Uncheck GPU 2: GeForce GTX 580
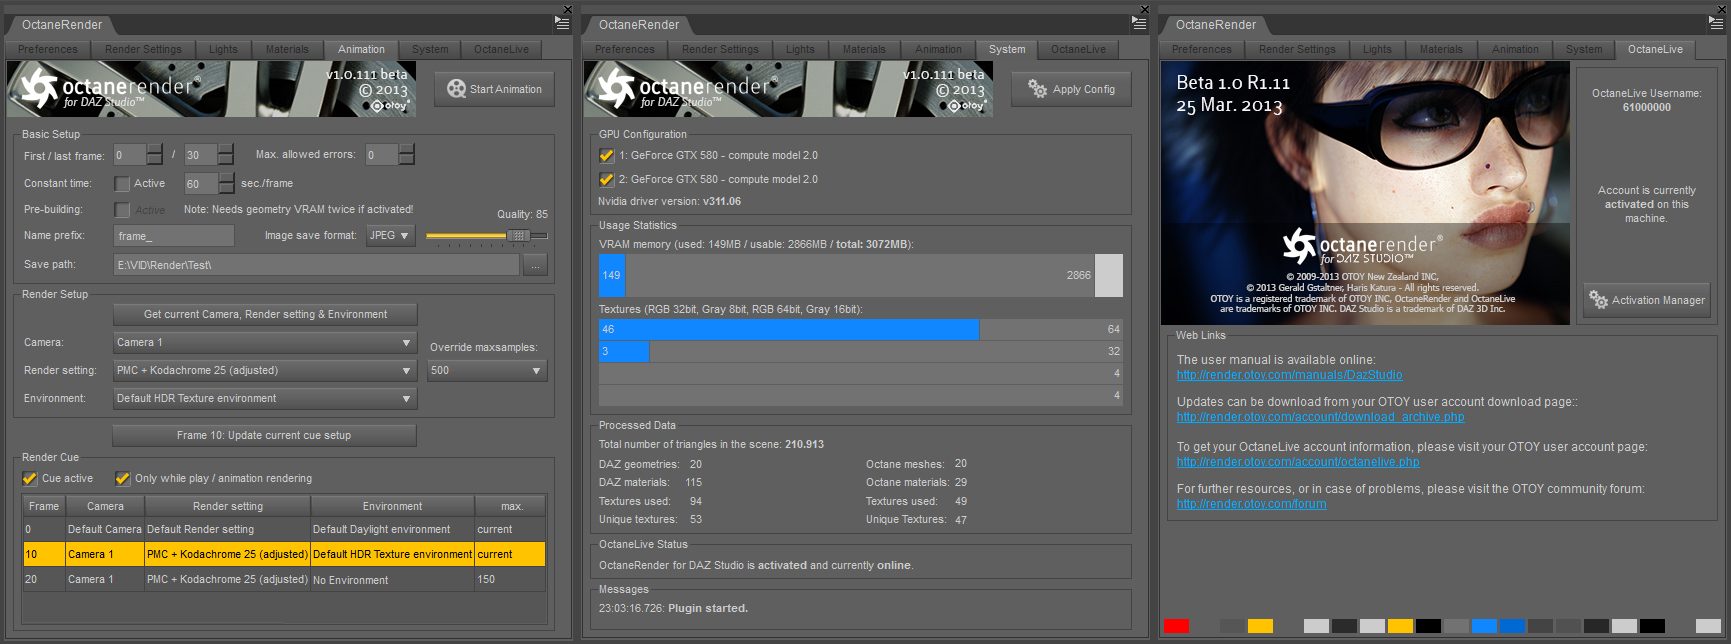1731x644 pixels. (x=606, y=180)
